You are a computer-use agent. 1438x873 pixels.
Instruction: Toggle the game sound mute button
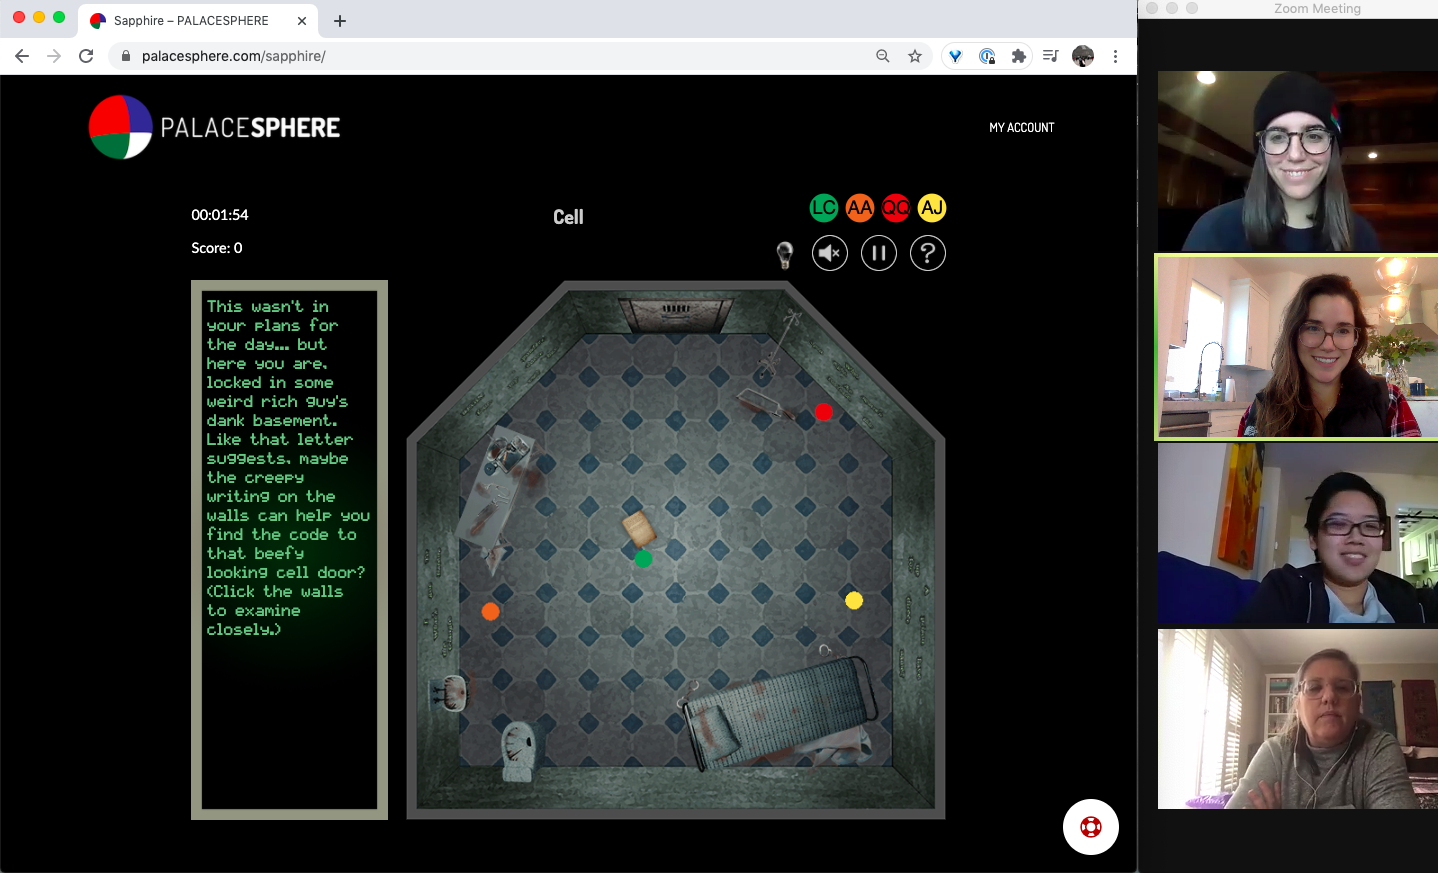830,253
